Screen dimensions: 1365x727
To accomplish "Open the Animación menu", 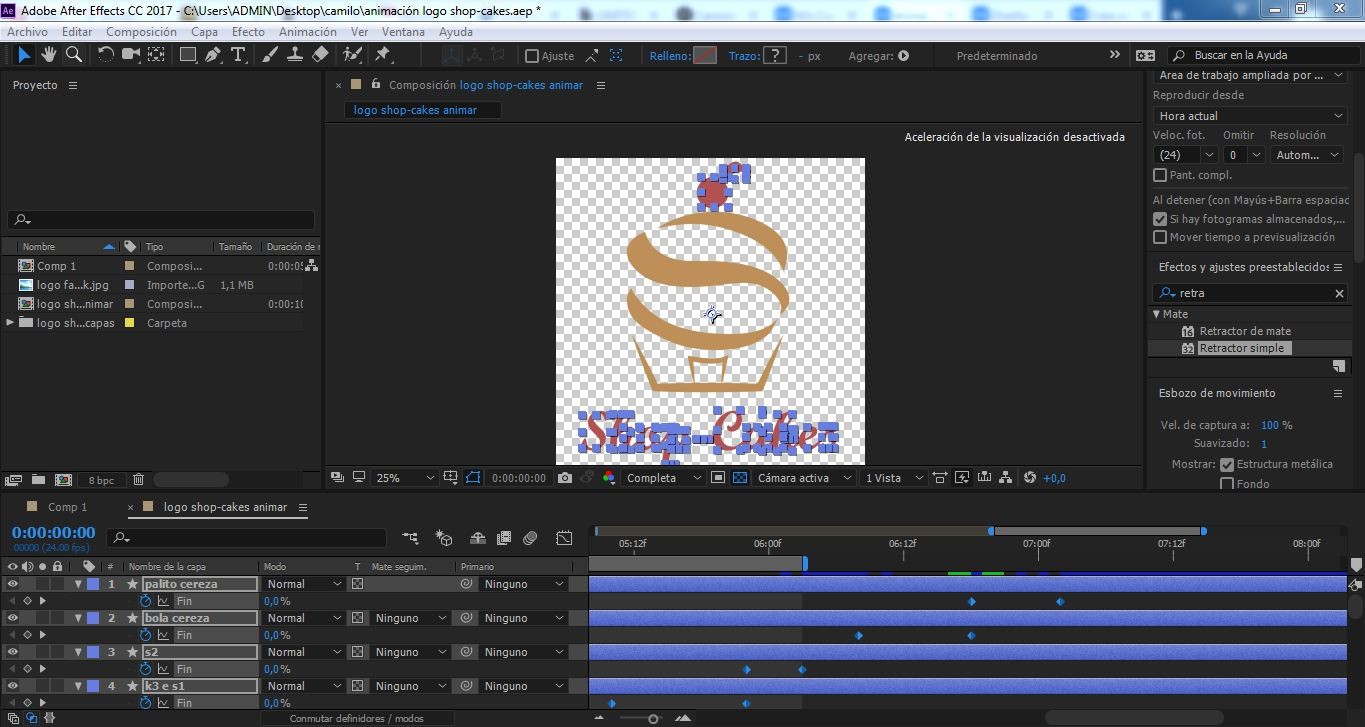I will point(307,32).
